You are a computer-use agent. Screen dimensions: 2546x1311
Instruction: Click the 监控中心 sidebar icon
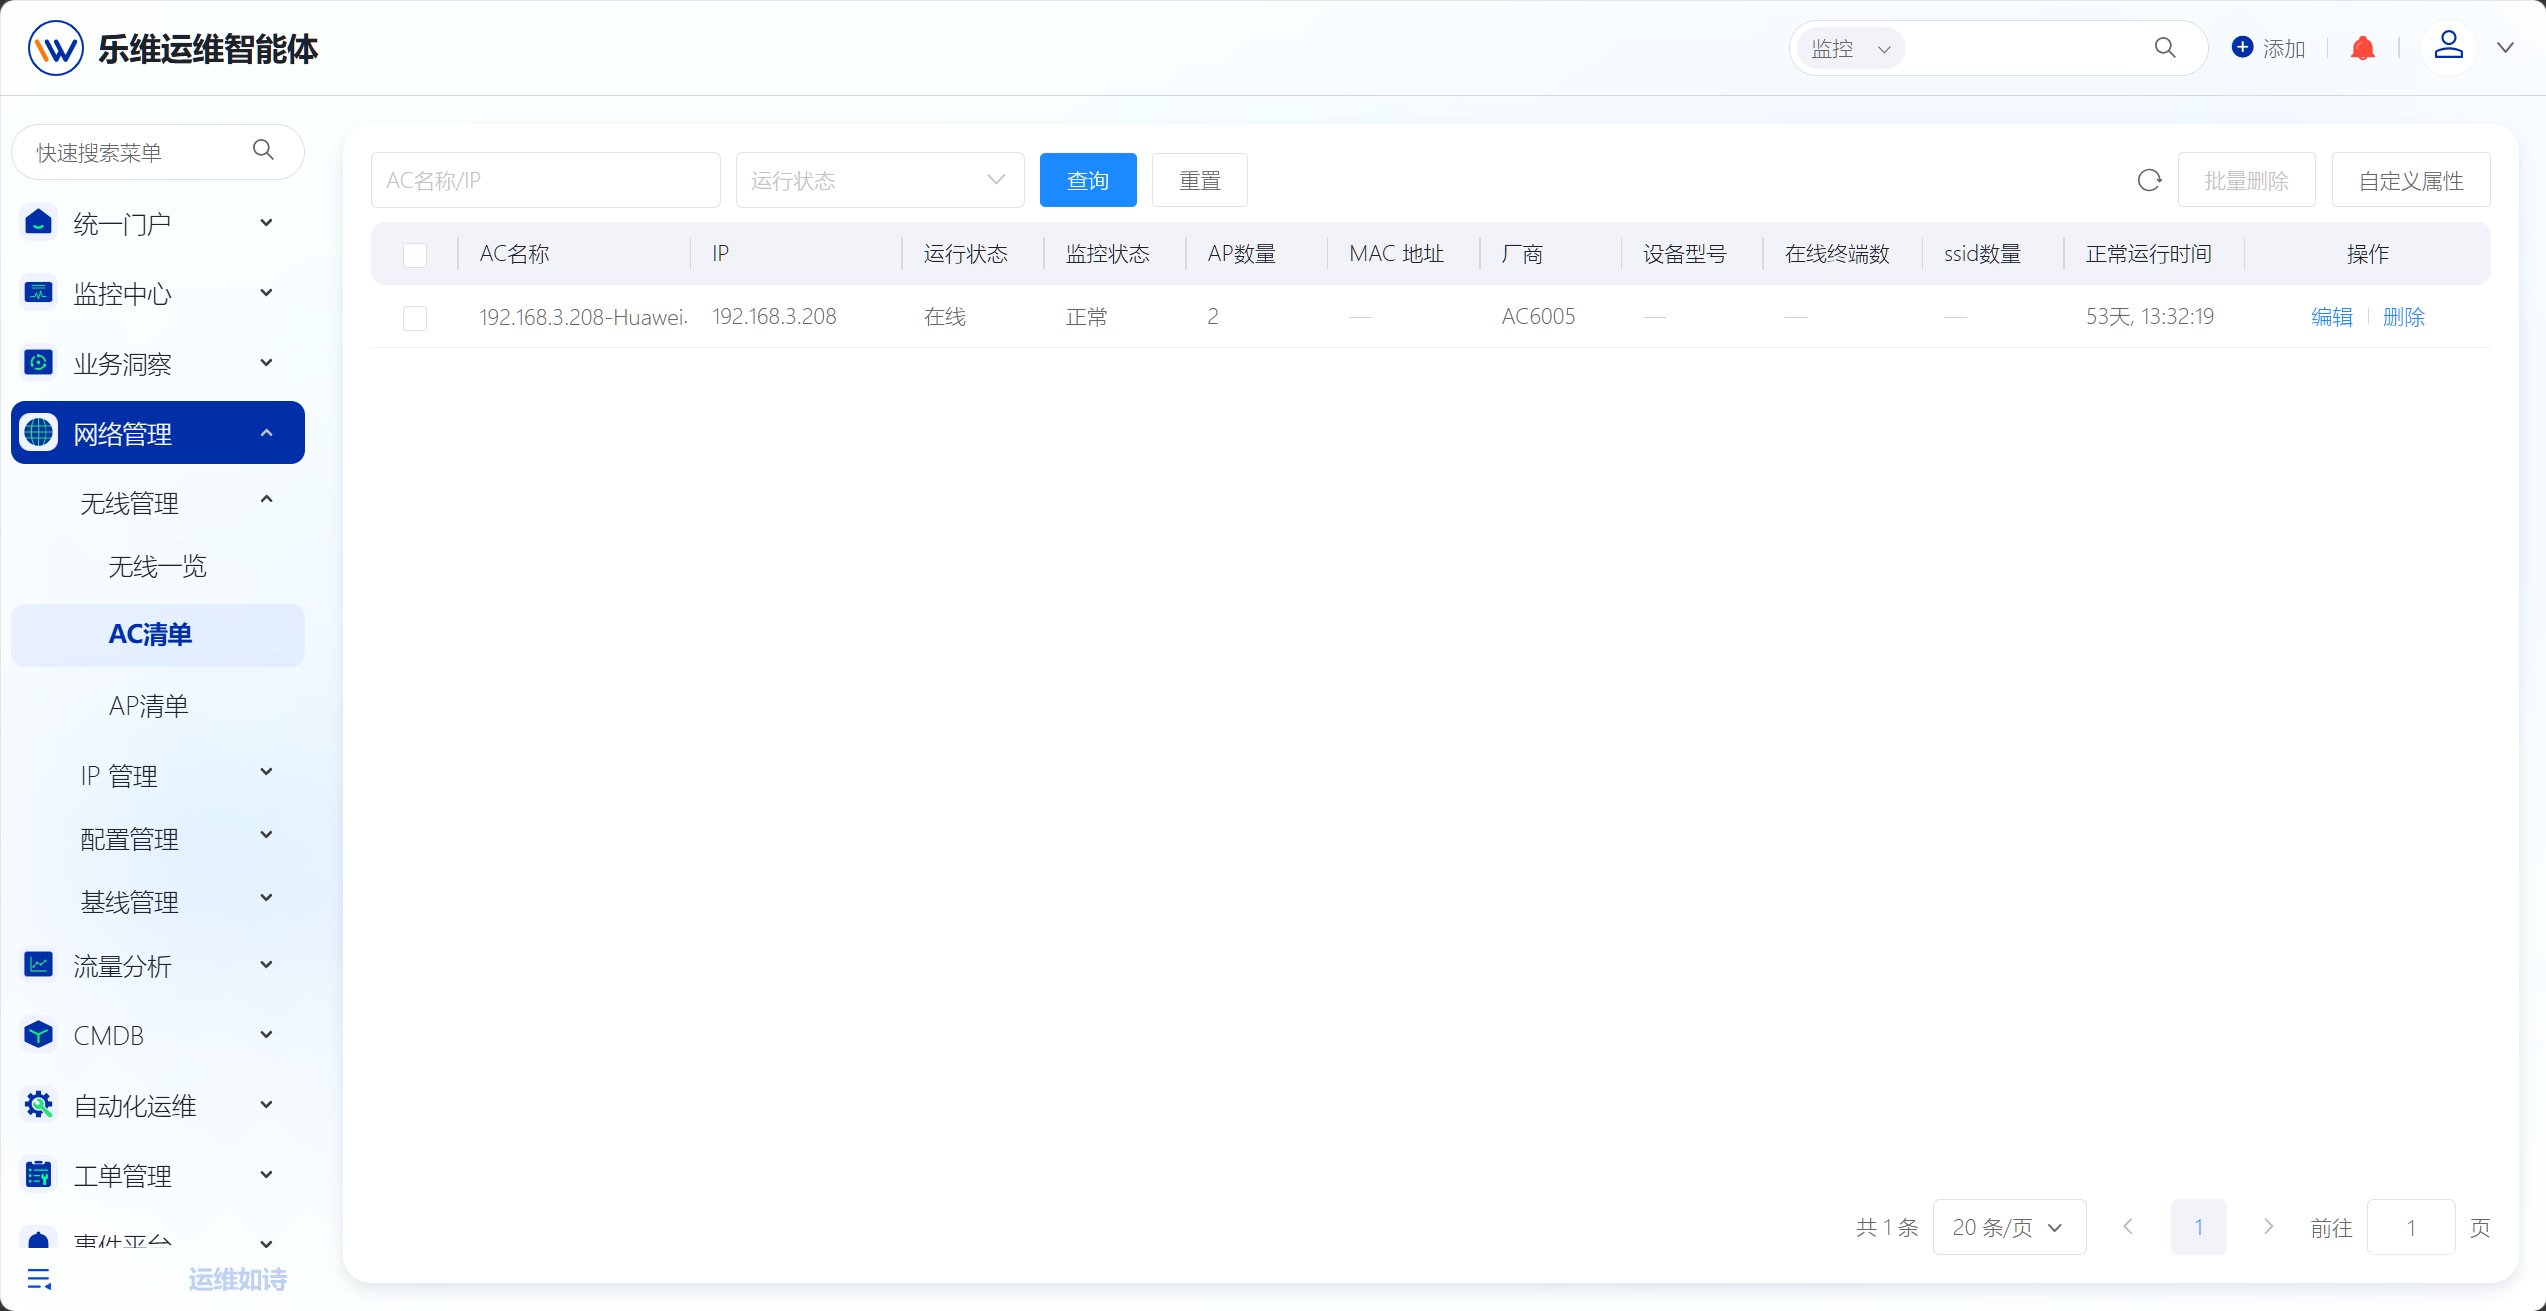coord(38,292)
